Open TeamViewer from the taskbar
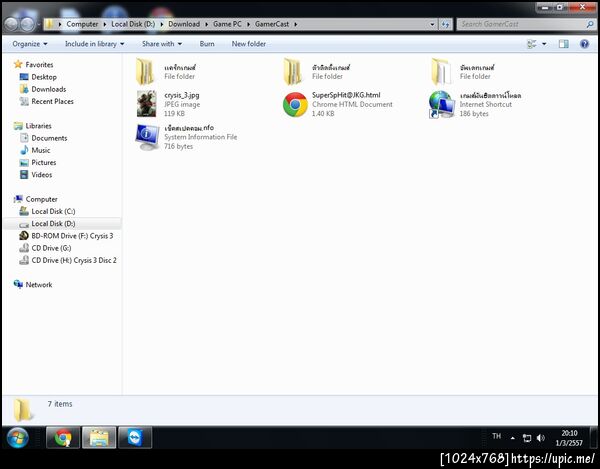 click(135, 438)
